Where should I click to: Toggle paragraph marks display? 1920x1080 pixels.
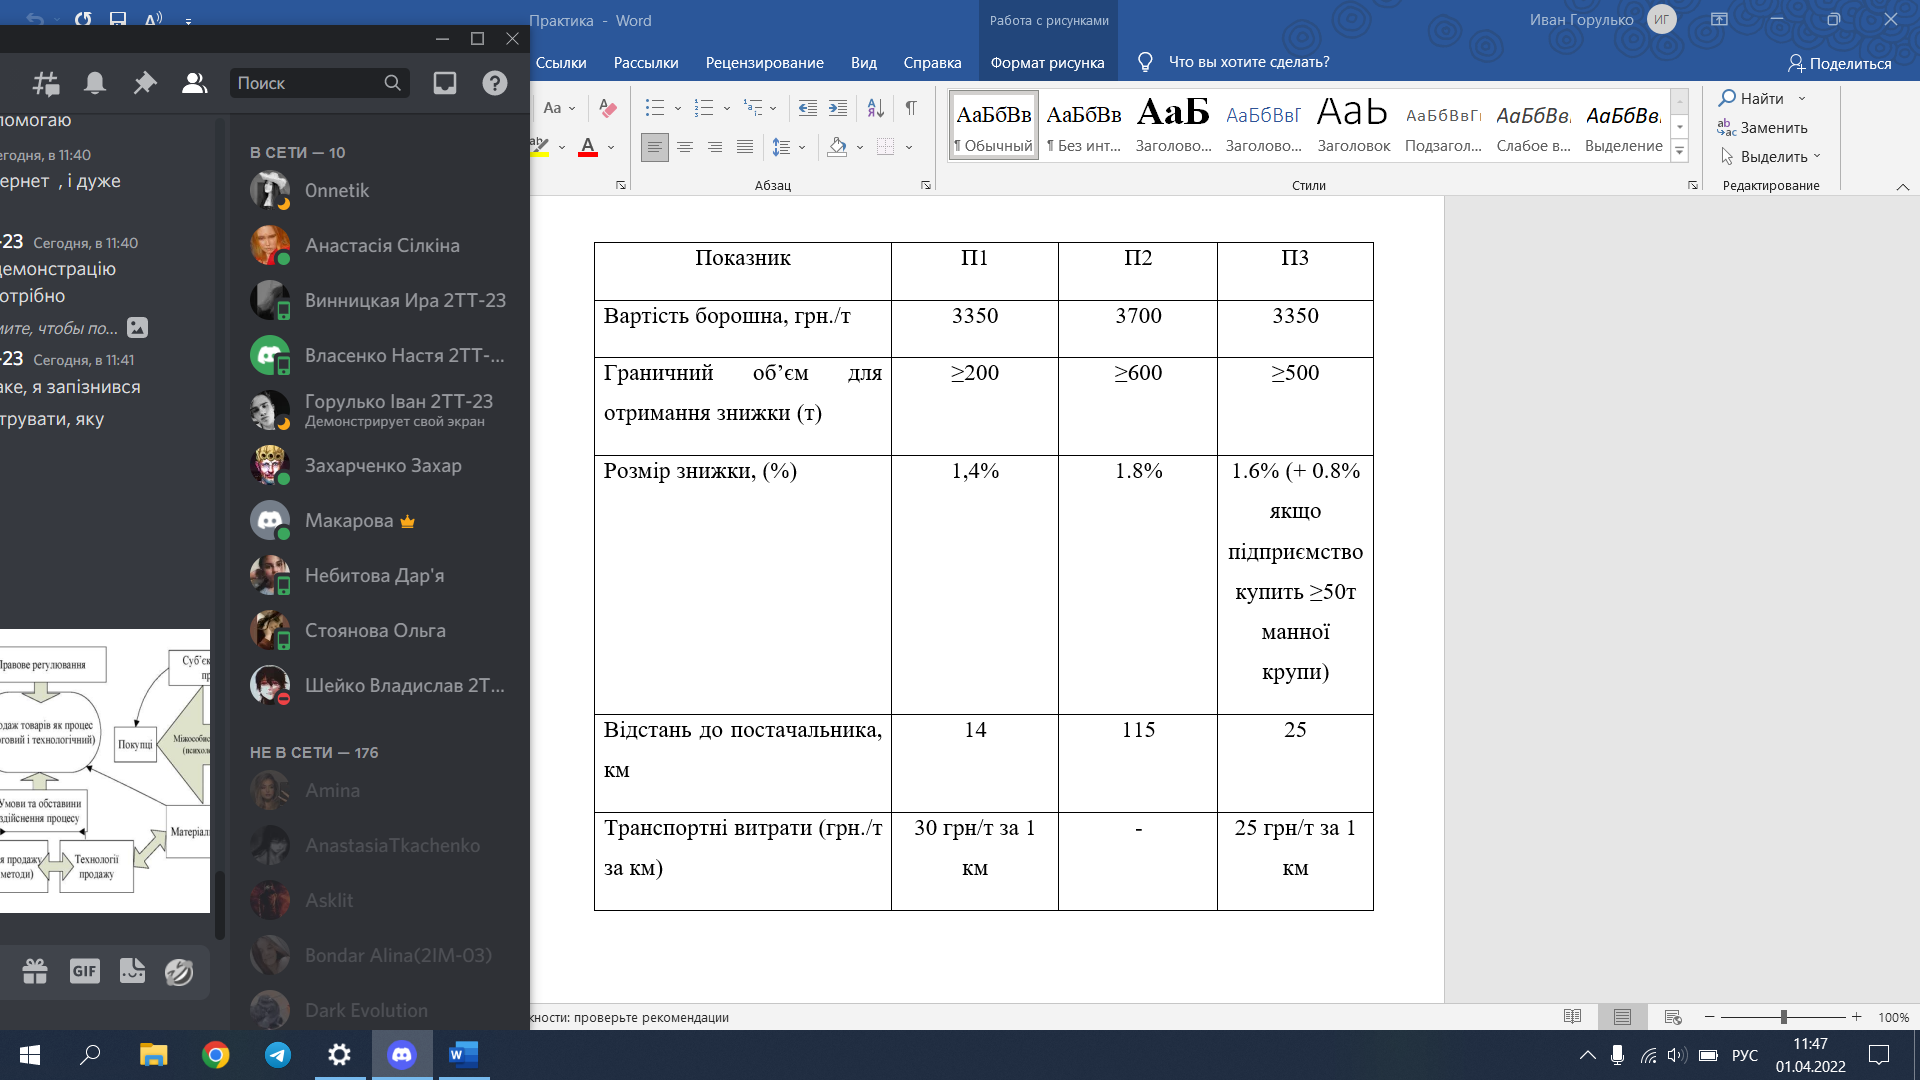point(910,107)
